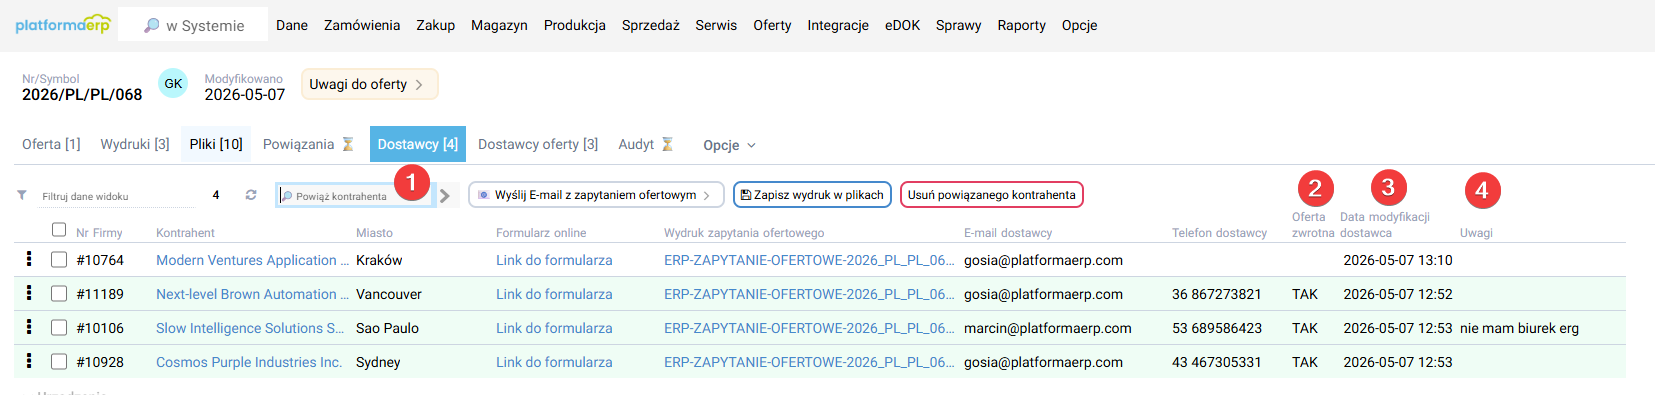Open Next-level Brown Automation contractor link

(252, 294)
